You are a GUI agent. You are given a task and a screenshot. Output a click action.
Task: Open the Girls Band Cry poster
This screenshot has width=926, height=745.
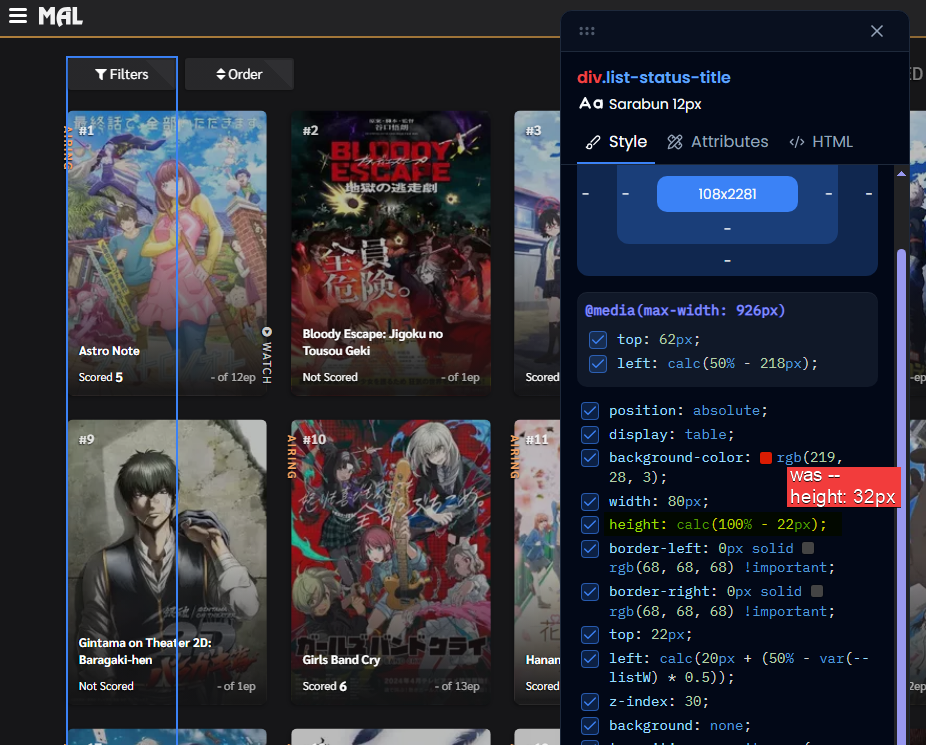pos(391,550)
